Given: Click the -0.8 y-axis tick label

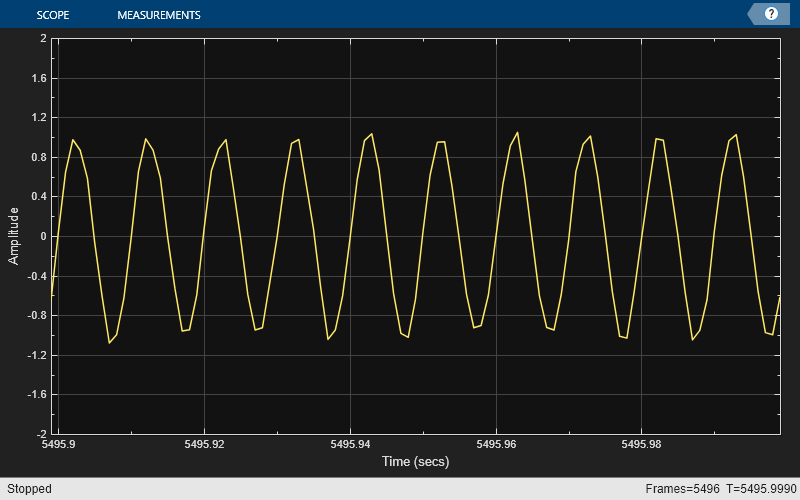Looking at the screenshot, I should pyautogui.click(x=37, y=315).
